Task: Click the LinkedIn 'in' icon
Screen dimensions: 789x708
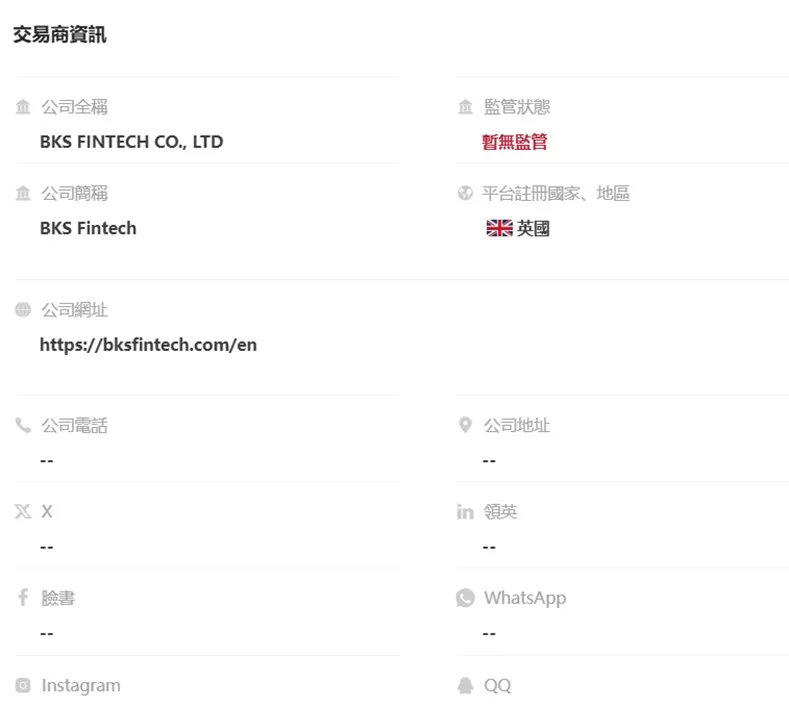Action: (465, 512)
